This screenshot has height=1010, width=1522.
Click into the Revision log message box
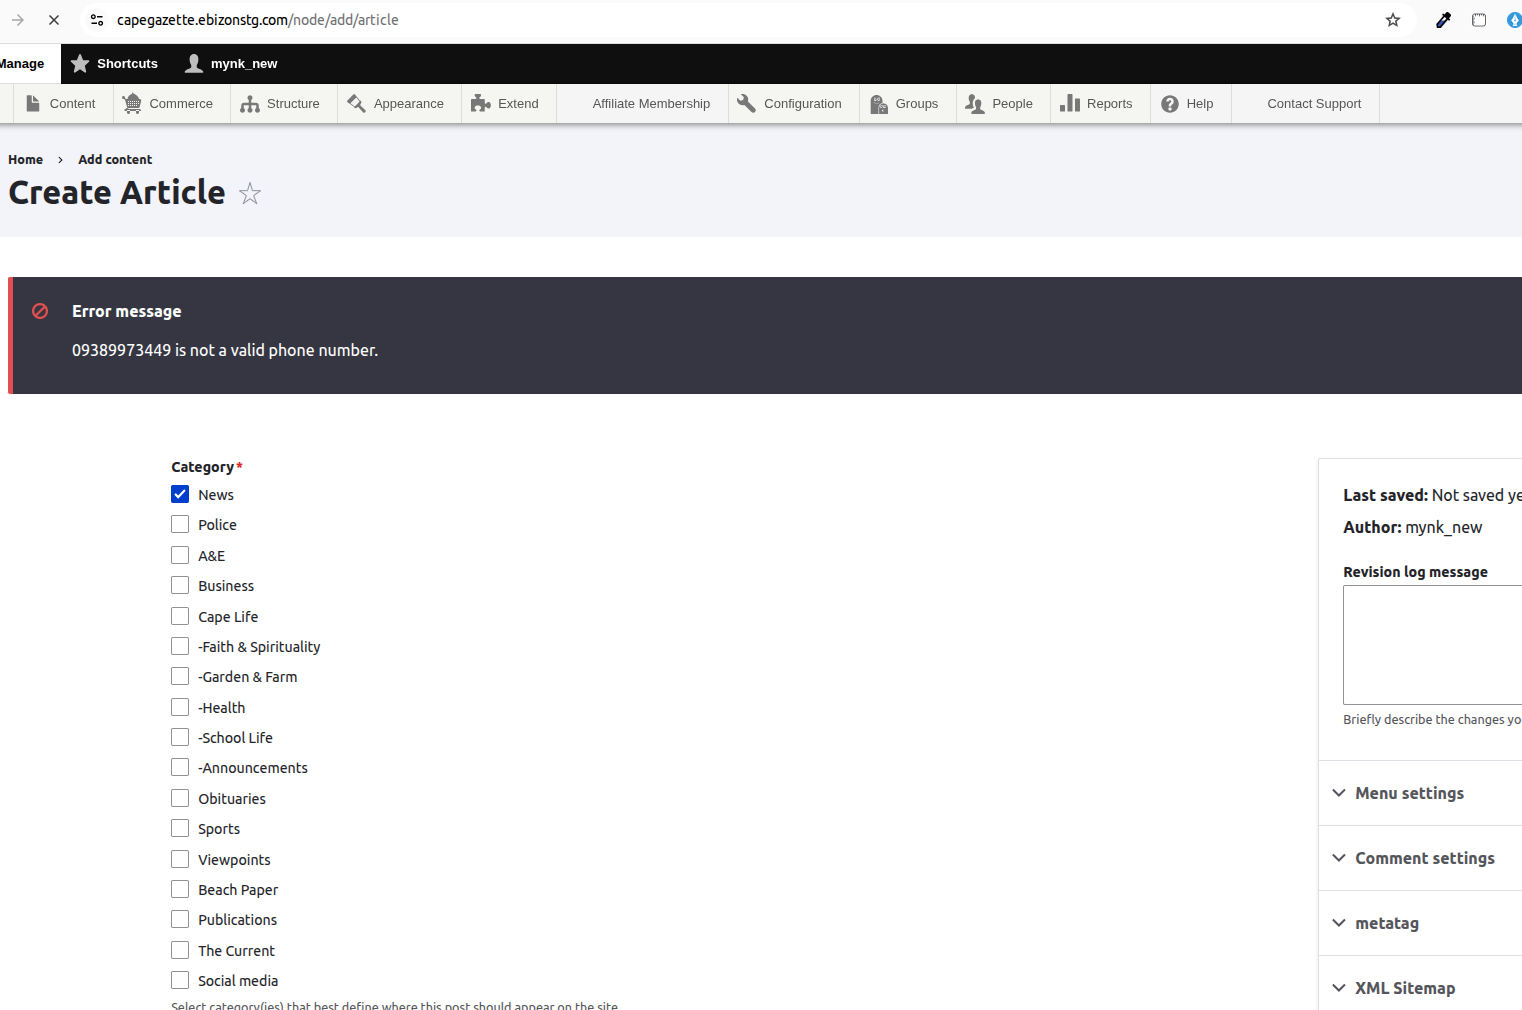tap(1432, 645)
